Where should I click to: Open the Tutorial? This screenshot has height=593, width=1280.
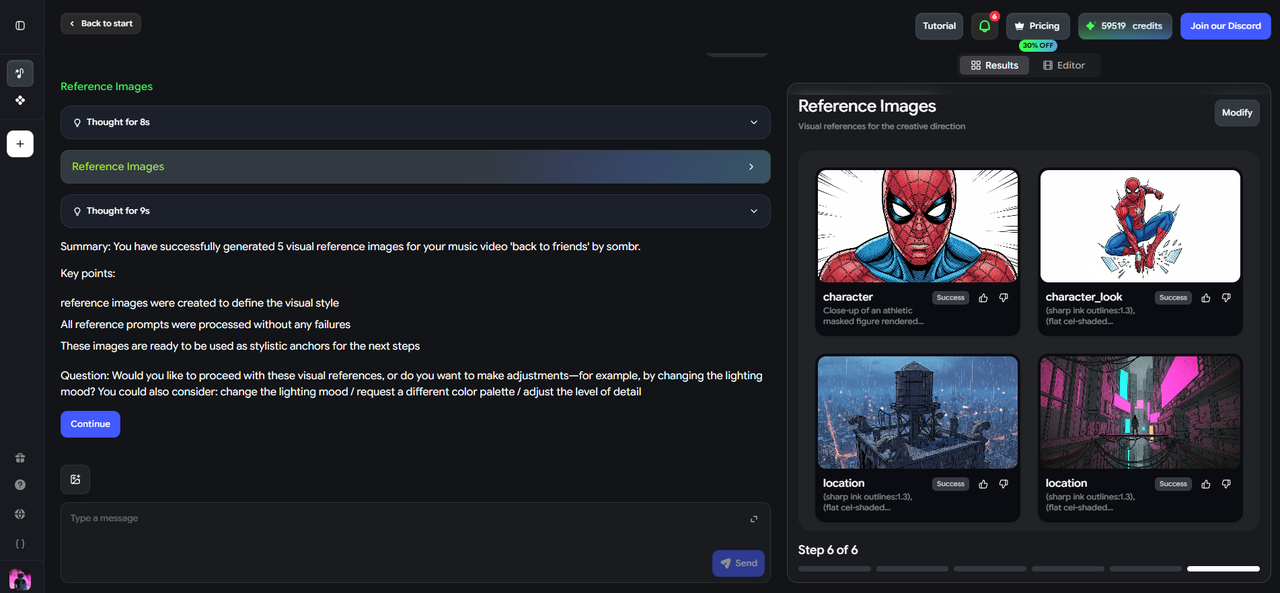[x=939, y=26]
